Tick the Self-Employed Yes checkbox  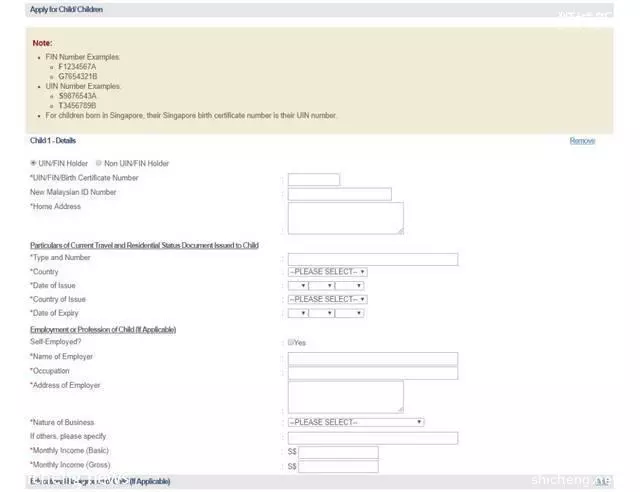coord(291,342)
